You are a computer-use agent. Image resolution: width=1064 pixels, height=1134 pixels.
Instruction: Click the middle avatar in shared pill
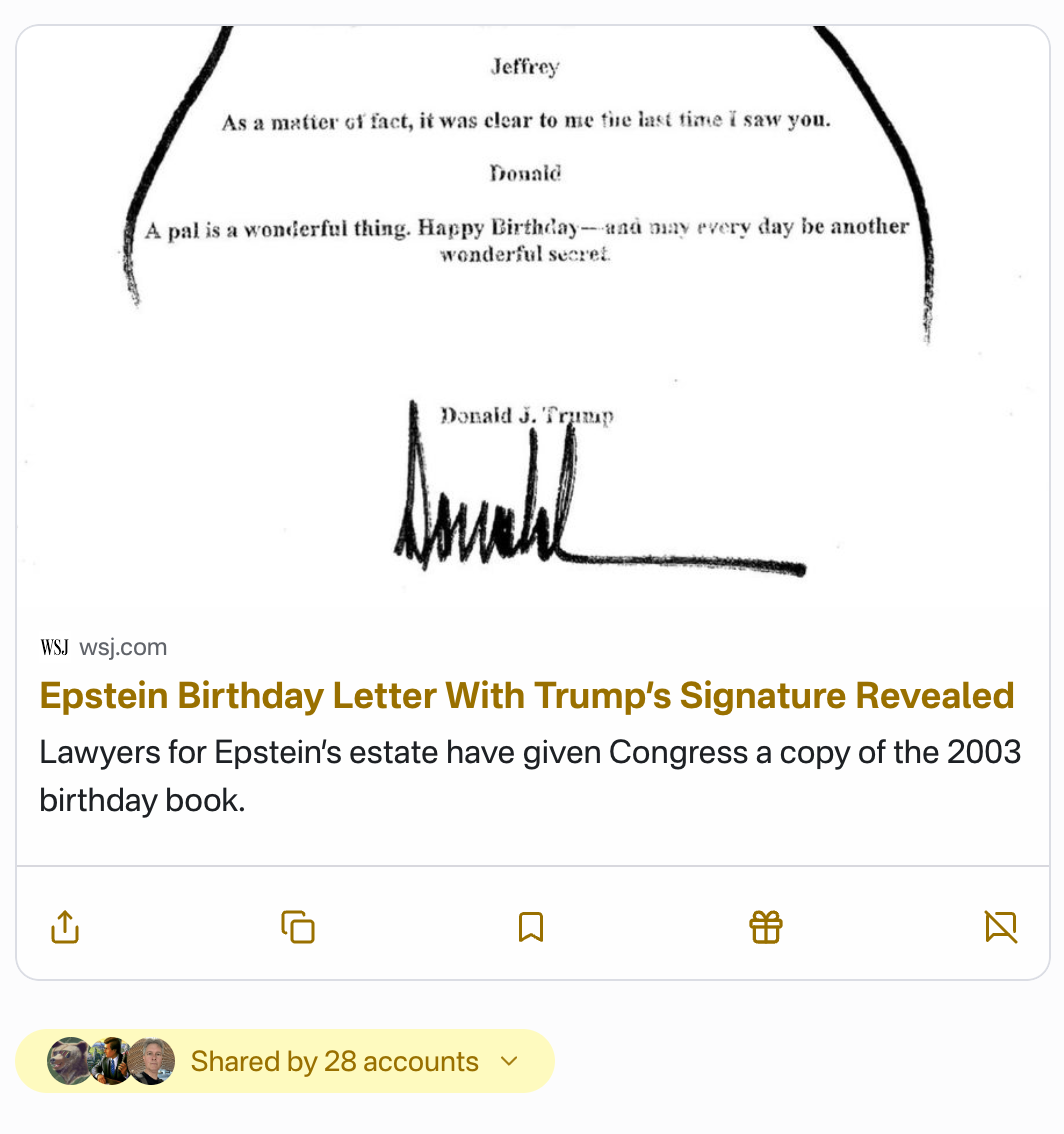(x=111, y=1061)
